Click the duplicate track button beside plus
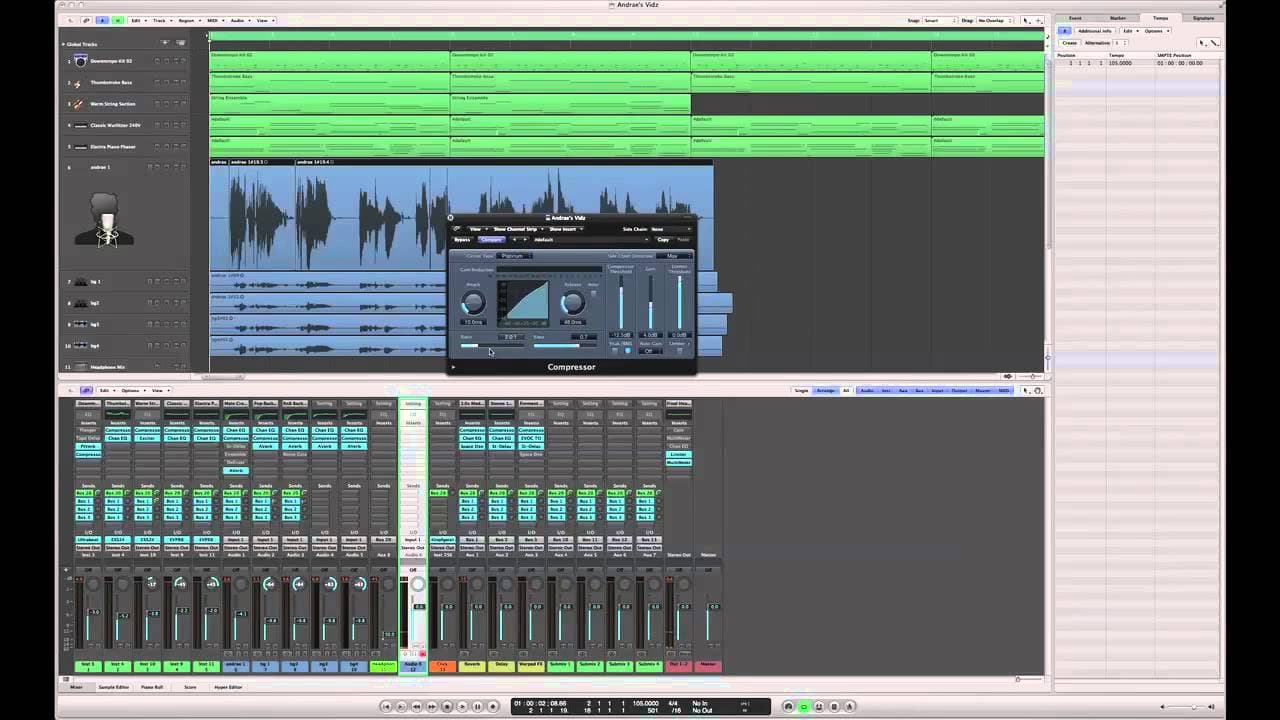The width and height of the screenshot is (1280, 720). (181, 43)
